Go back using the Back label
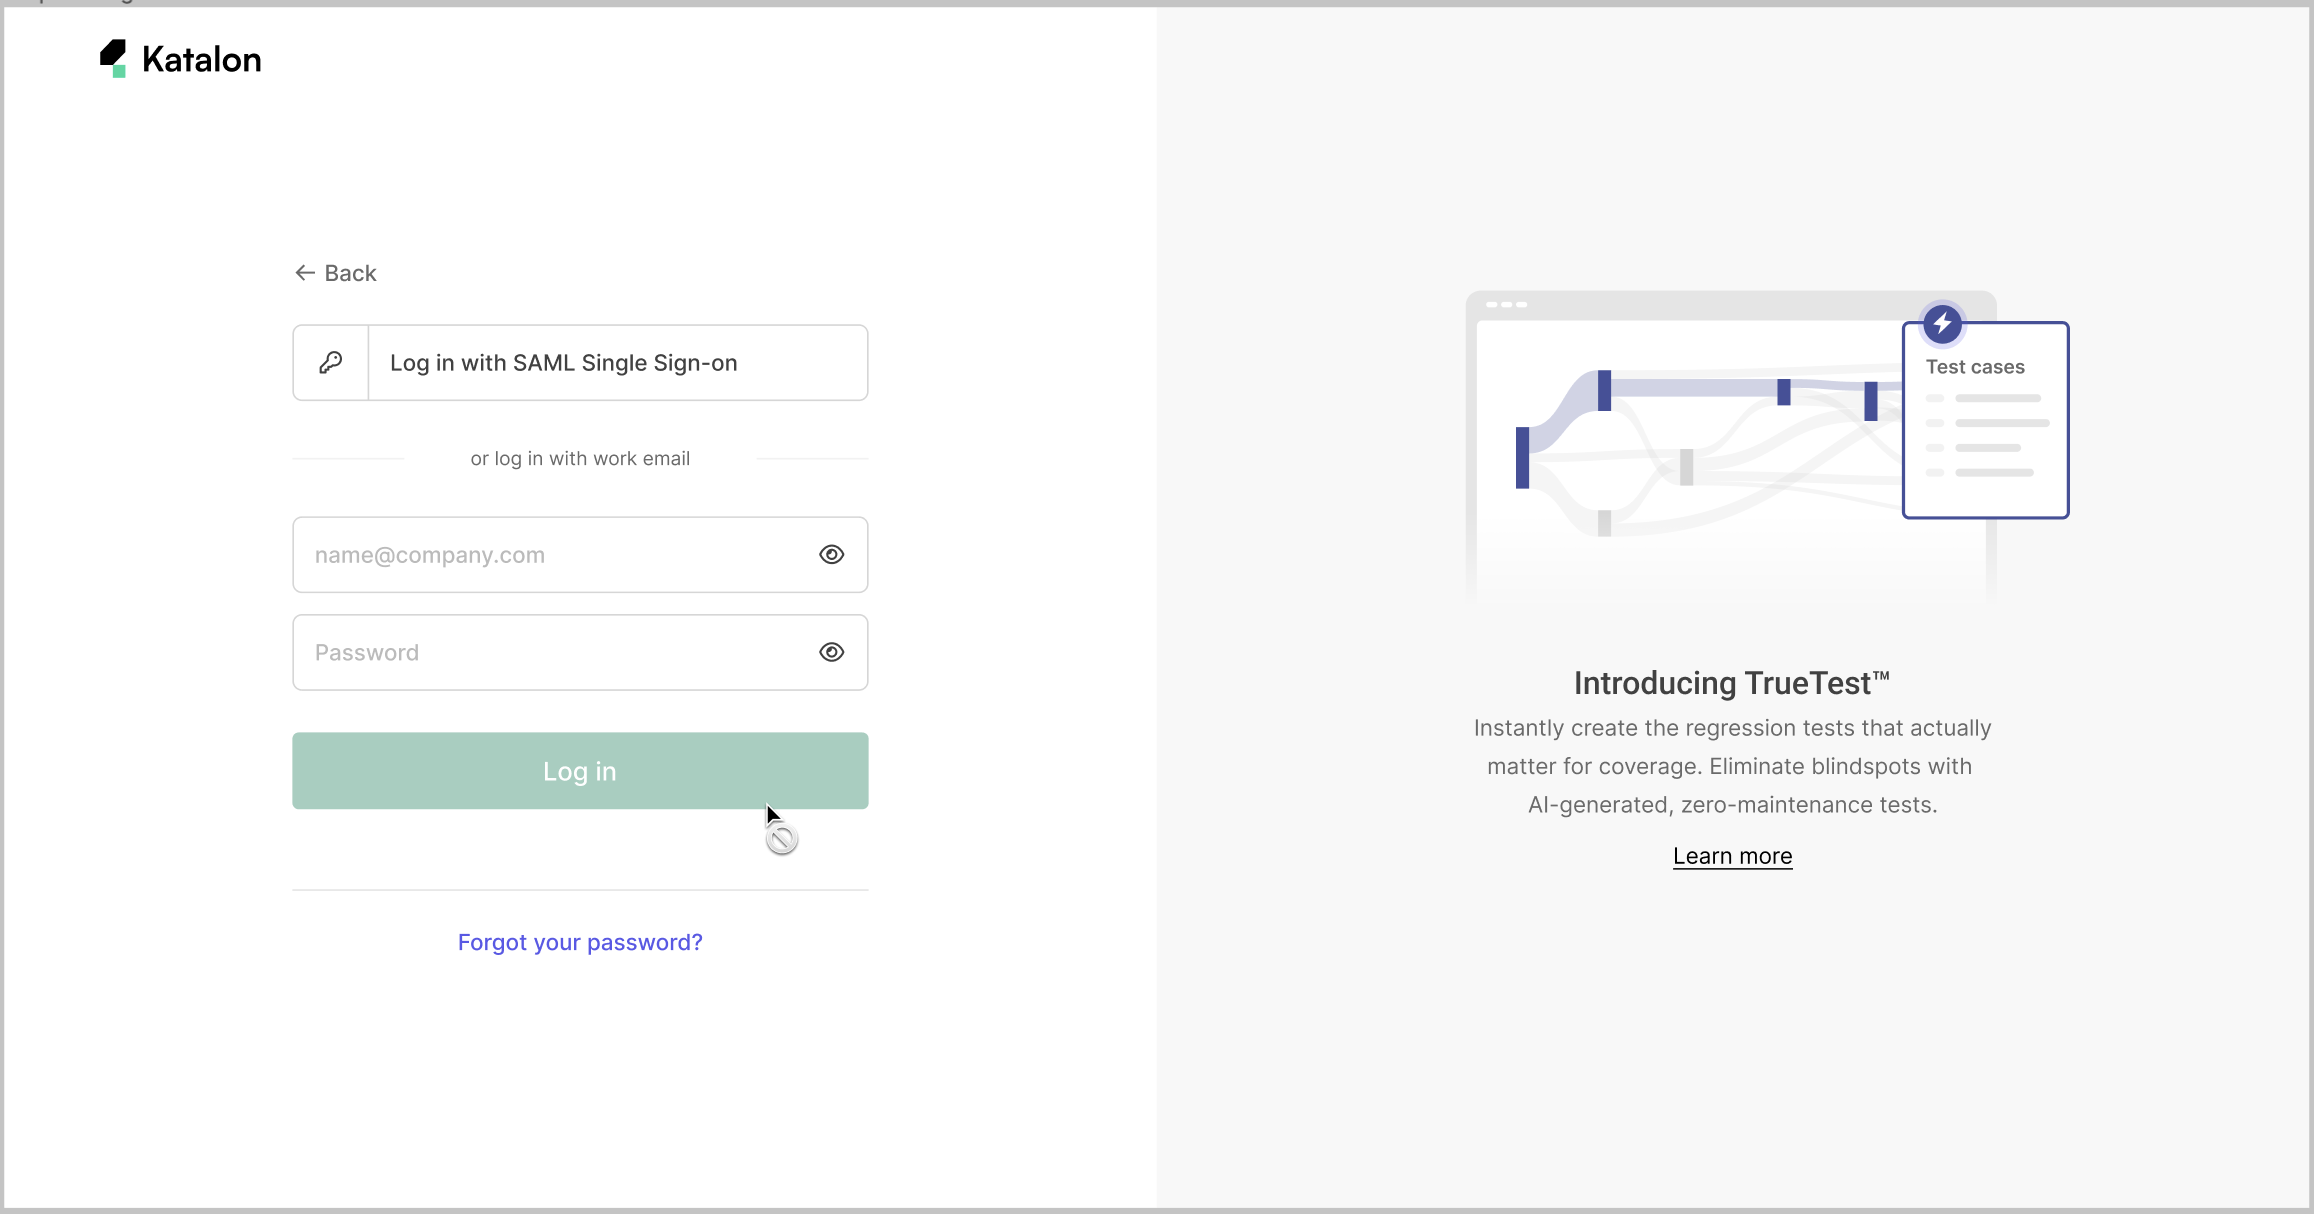 [350, 273]
